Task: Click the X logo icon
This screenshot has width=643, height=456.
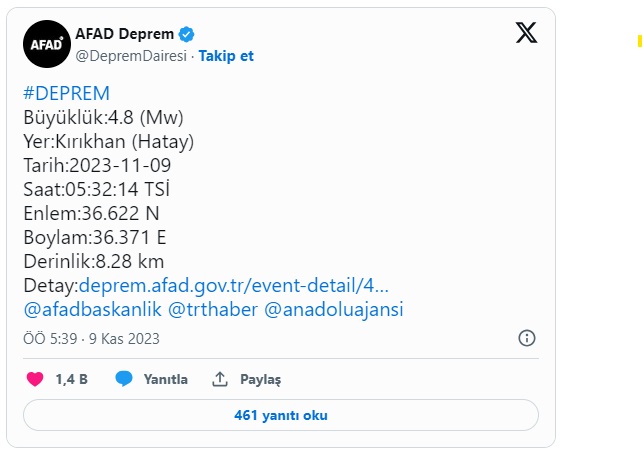Action: (x=526, y=33)
